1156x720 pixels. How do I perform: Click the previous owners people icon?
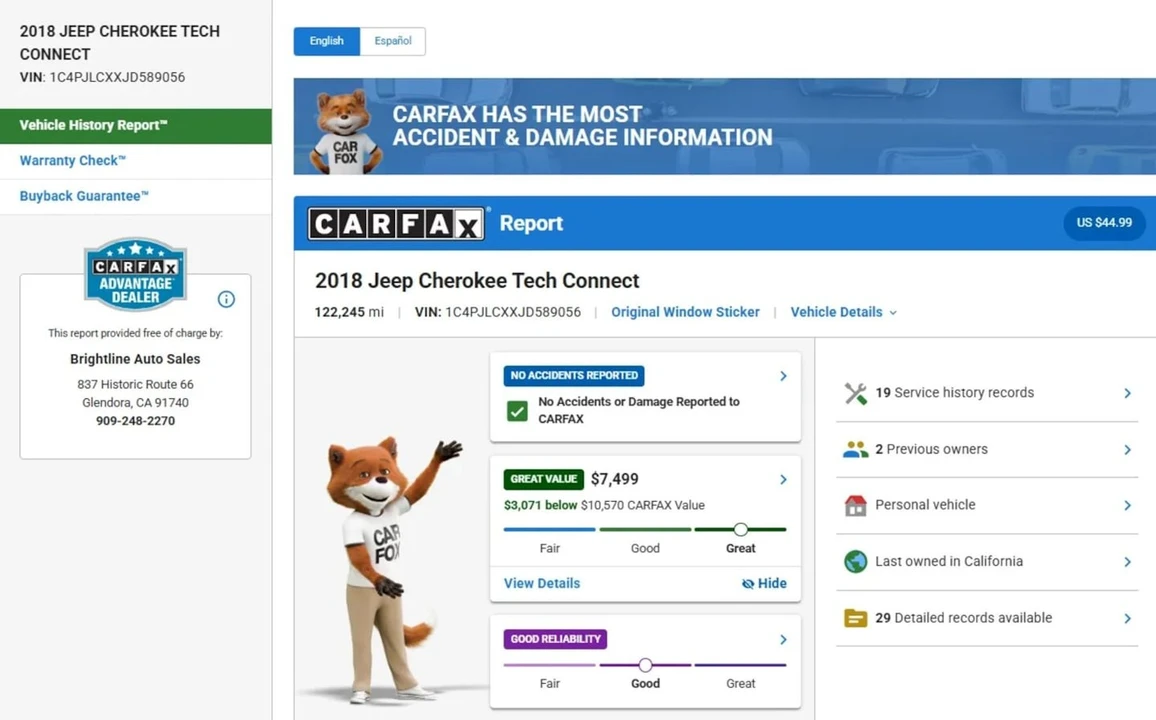855,450
